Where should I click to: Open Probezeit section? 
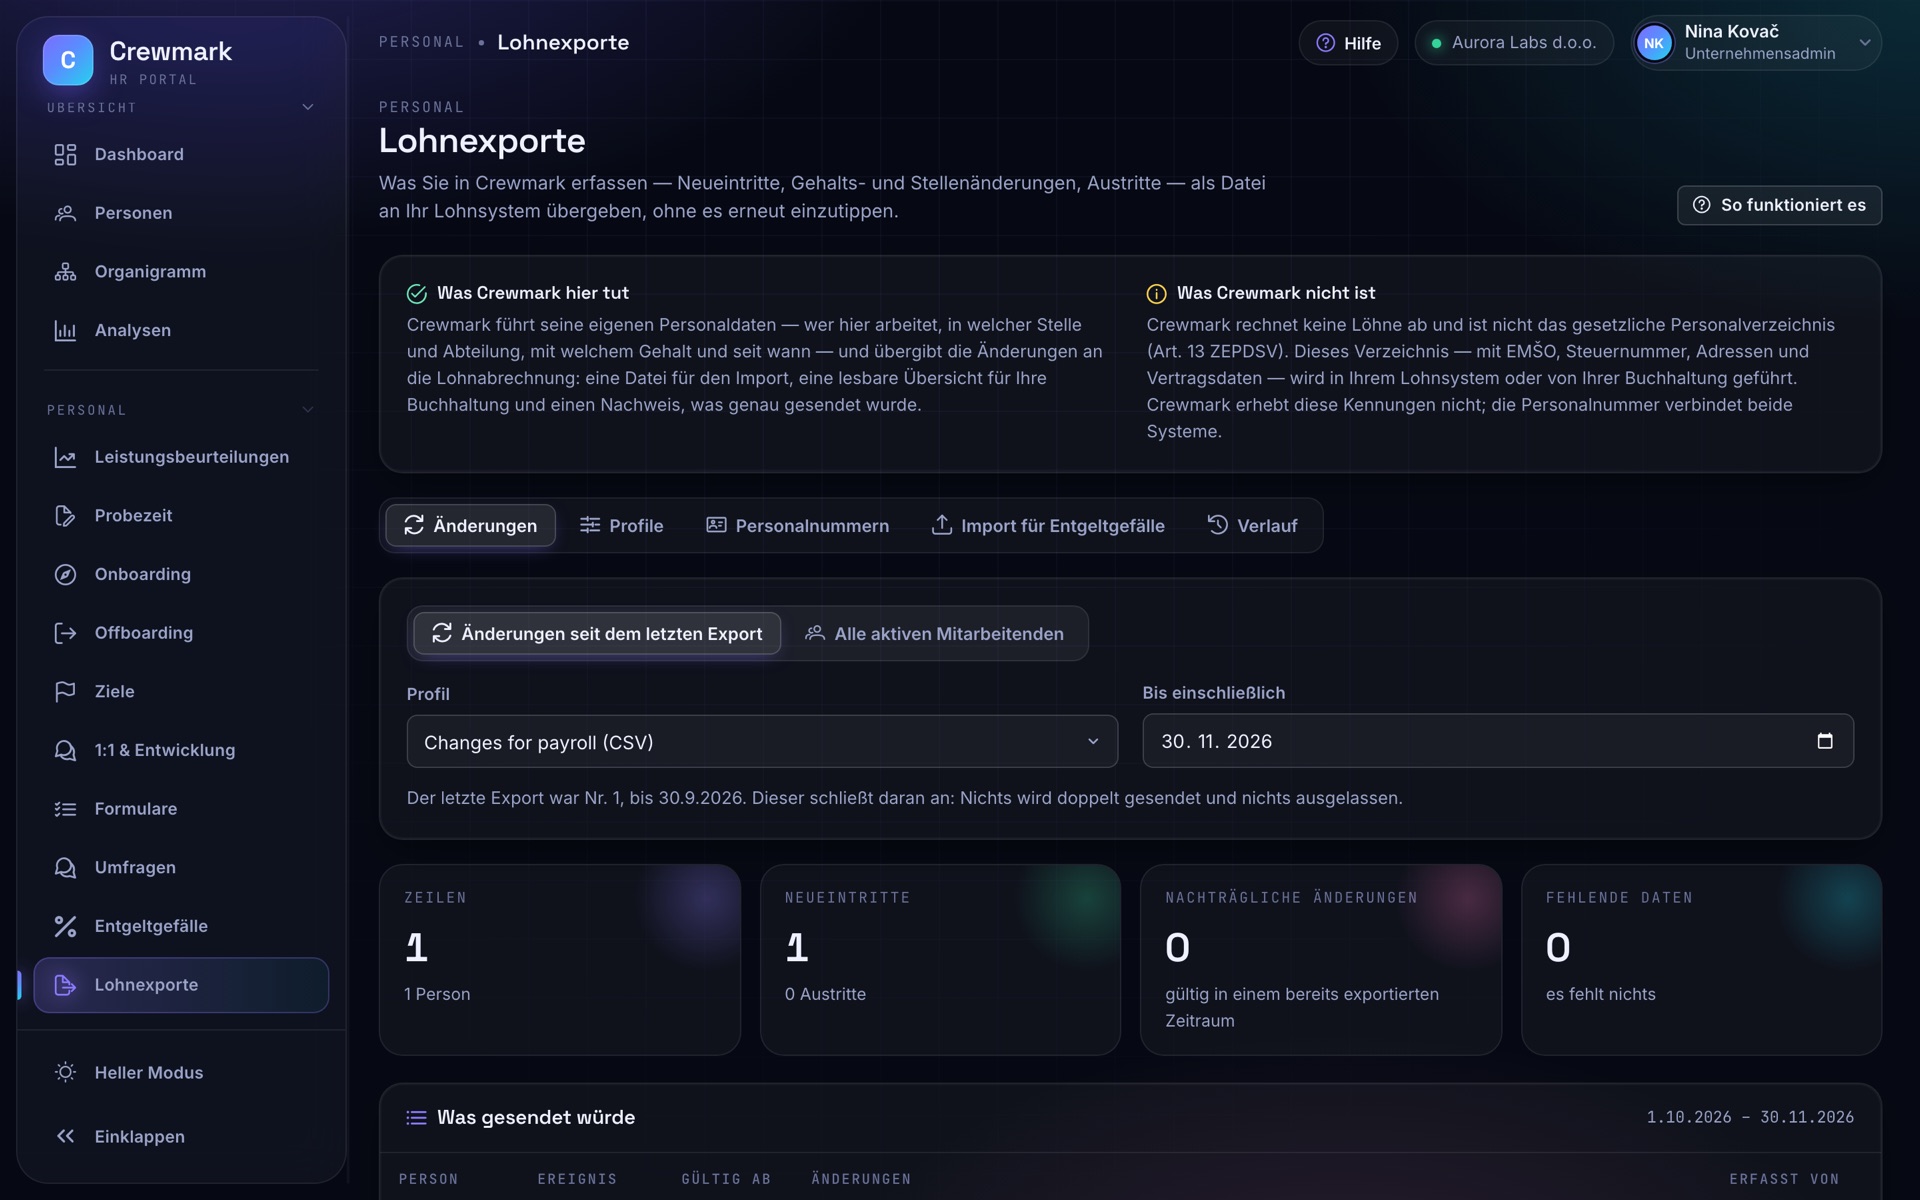pyautogui.click(x=181, y=516)
